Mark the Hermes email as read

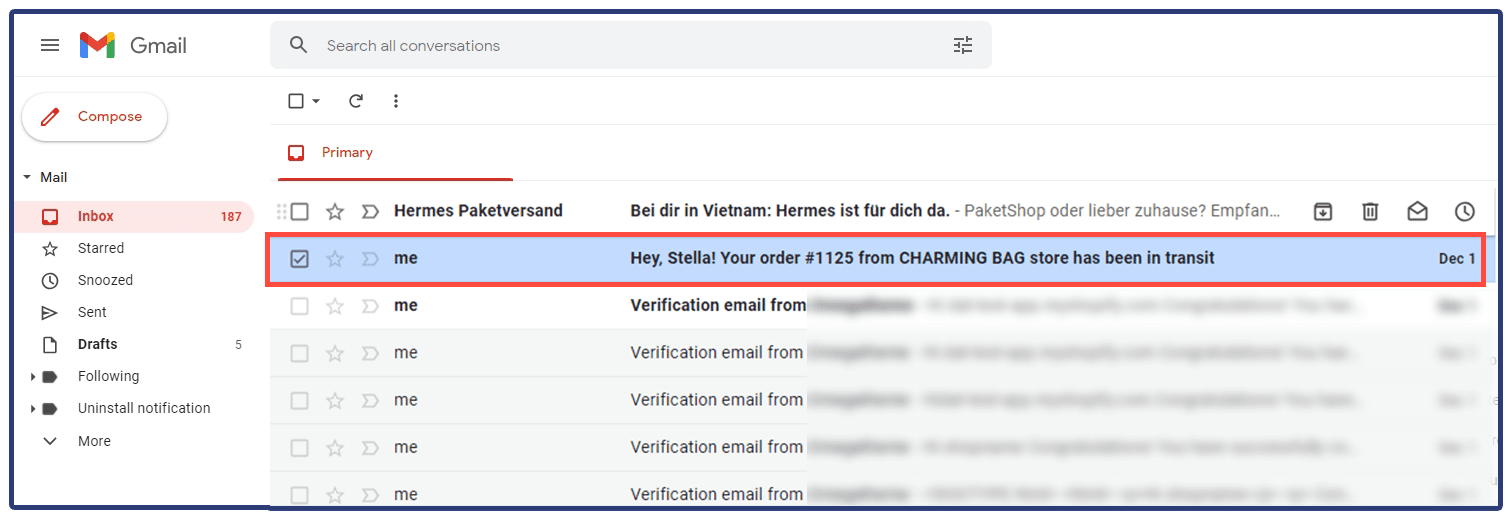[x=1417, y=211]
